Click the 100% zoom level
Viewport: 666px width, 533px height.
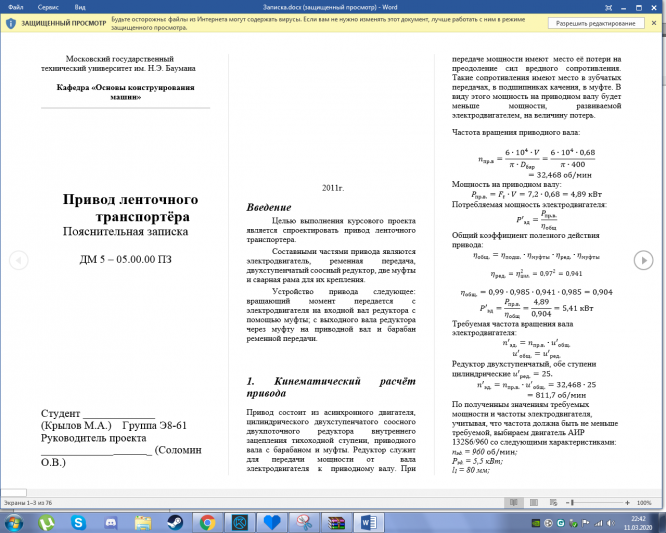click(x=644, y=502)
